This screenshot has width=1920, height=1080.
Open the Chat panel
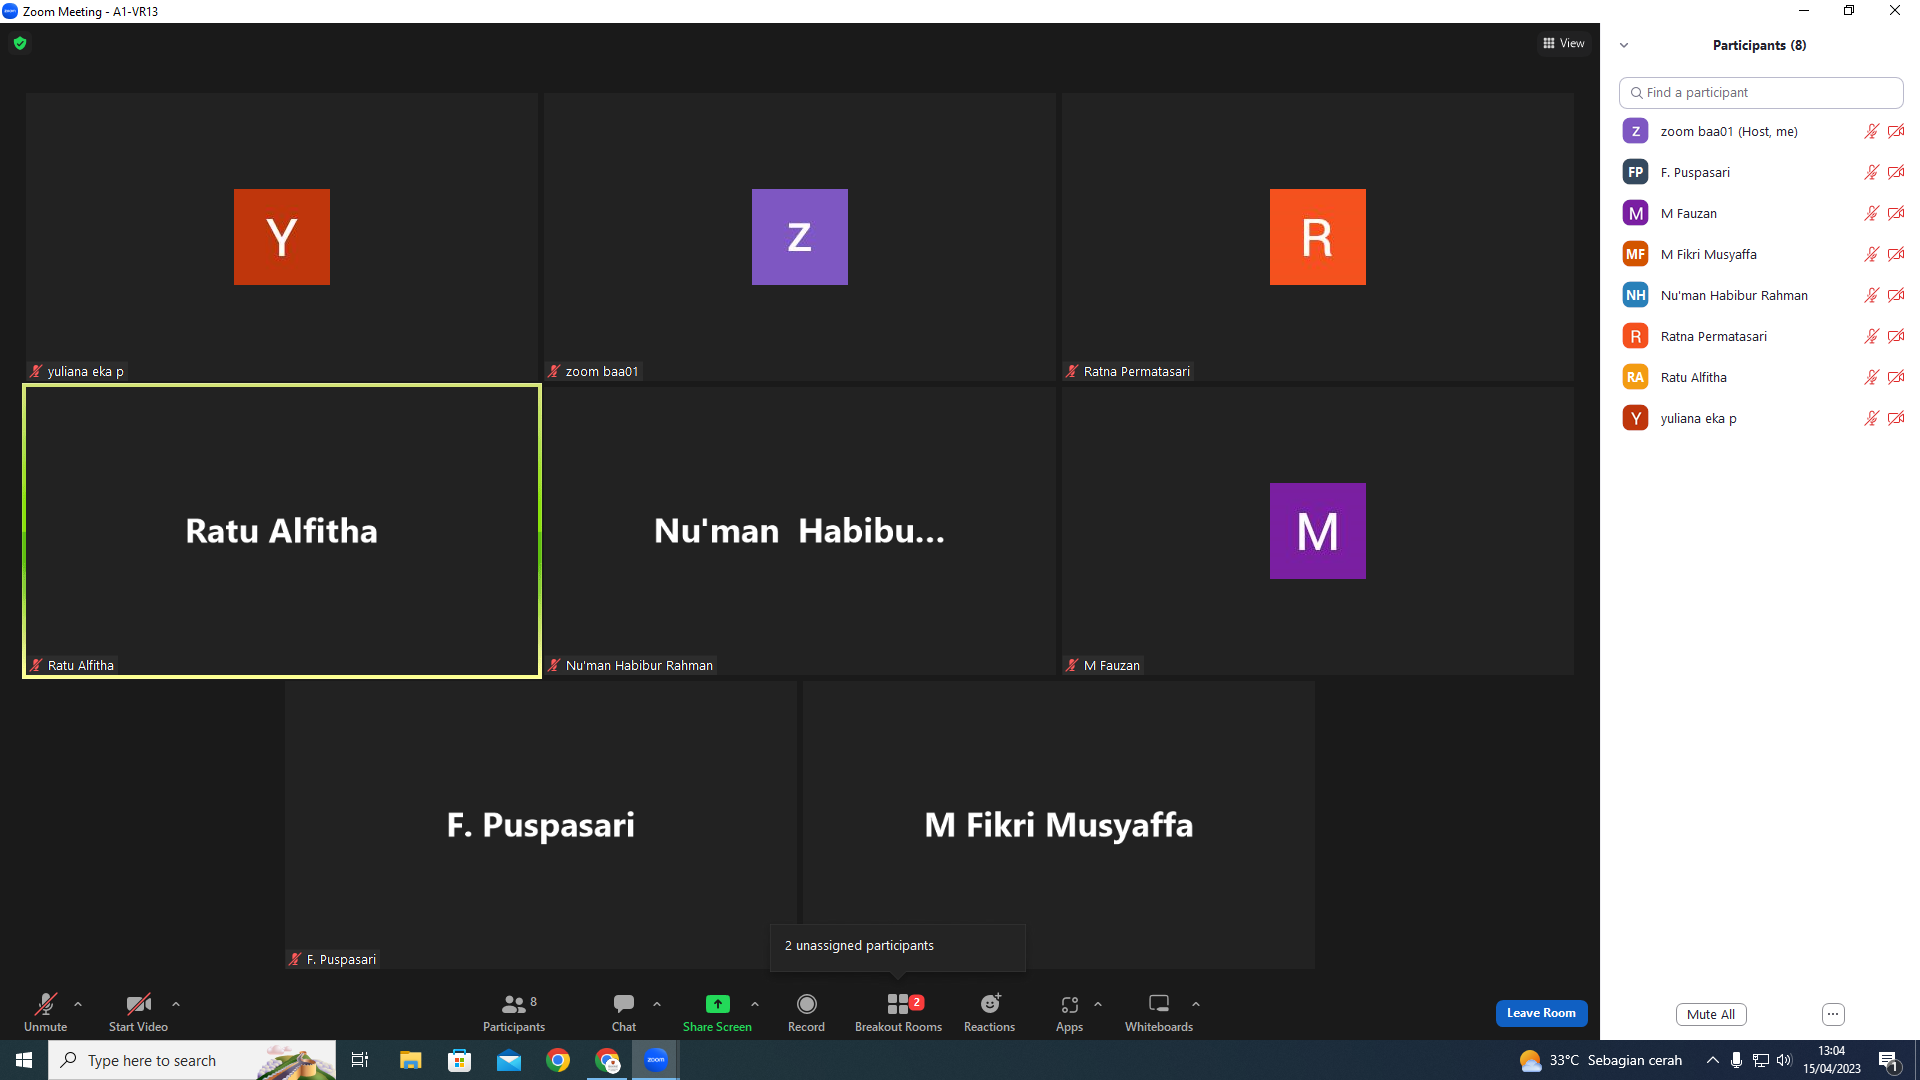624,1012
